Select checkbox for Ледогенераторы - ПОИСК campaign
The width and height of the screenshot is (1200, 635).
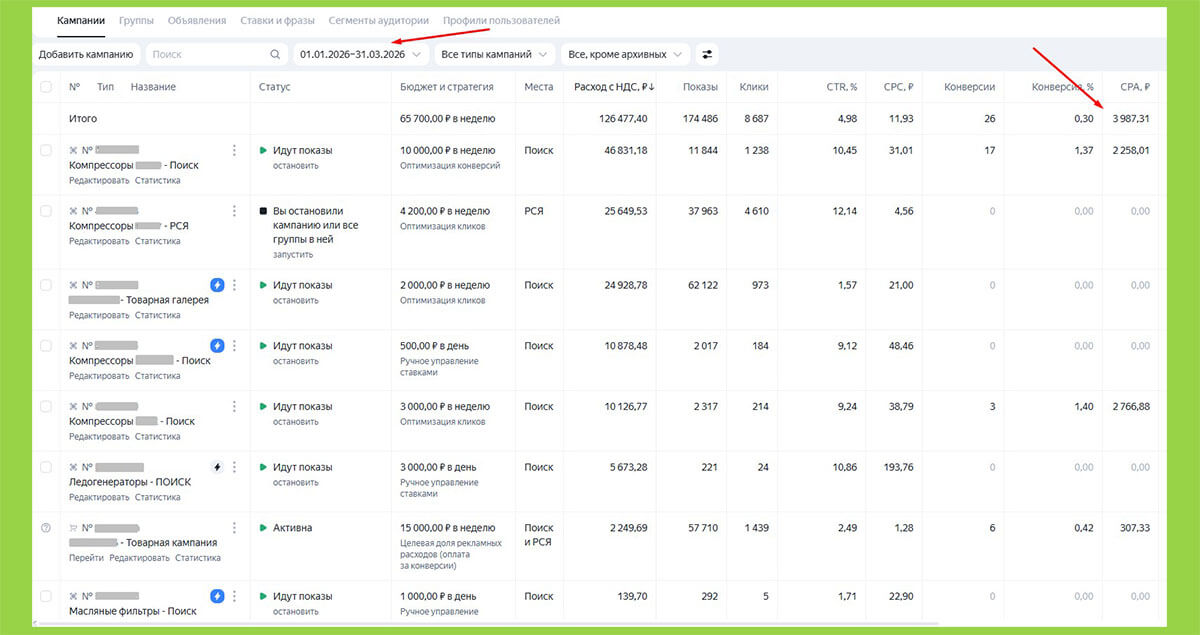46,467
